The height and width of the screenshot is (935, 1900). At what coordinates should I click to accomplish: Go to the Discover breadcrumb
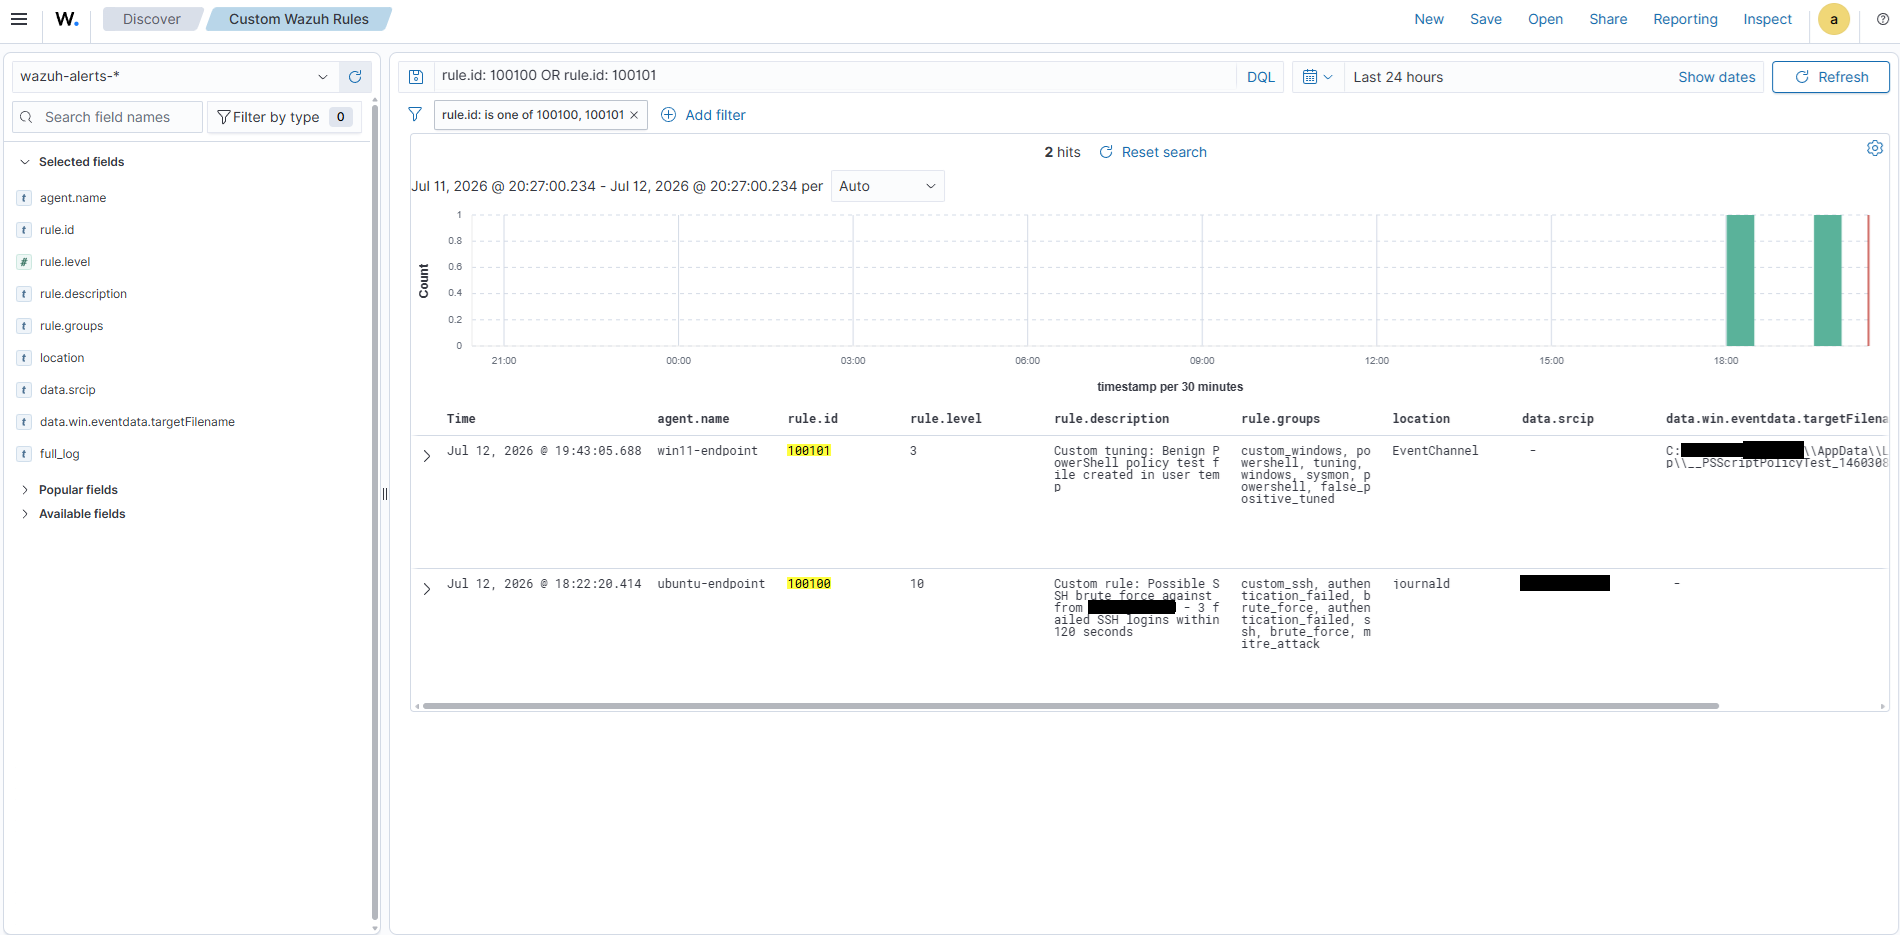click(152, 19)
